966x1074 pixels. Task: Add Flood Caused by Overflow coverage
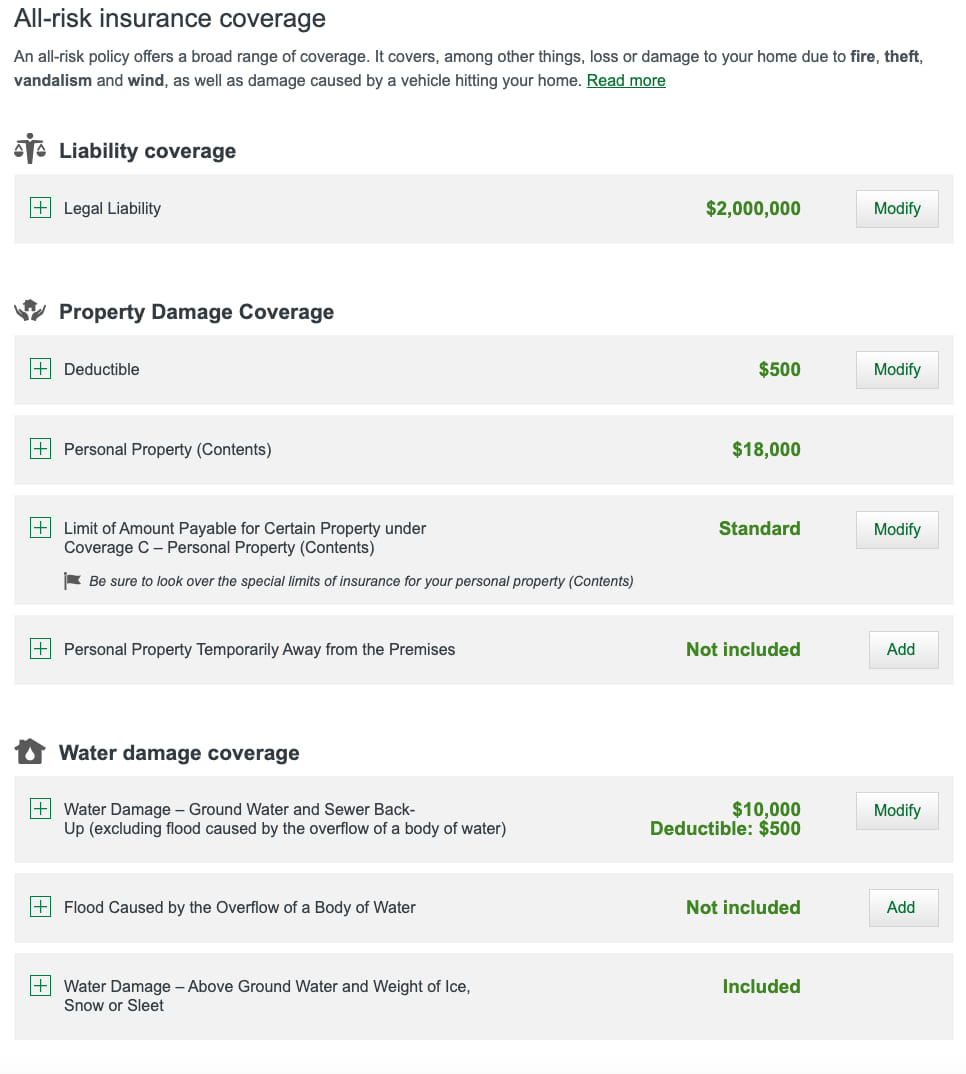(901, 908)
